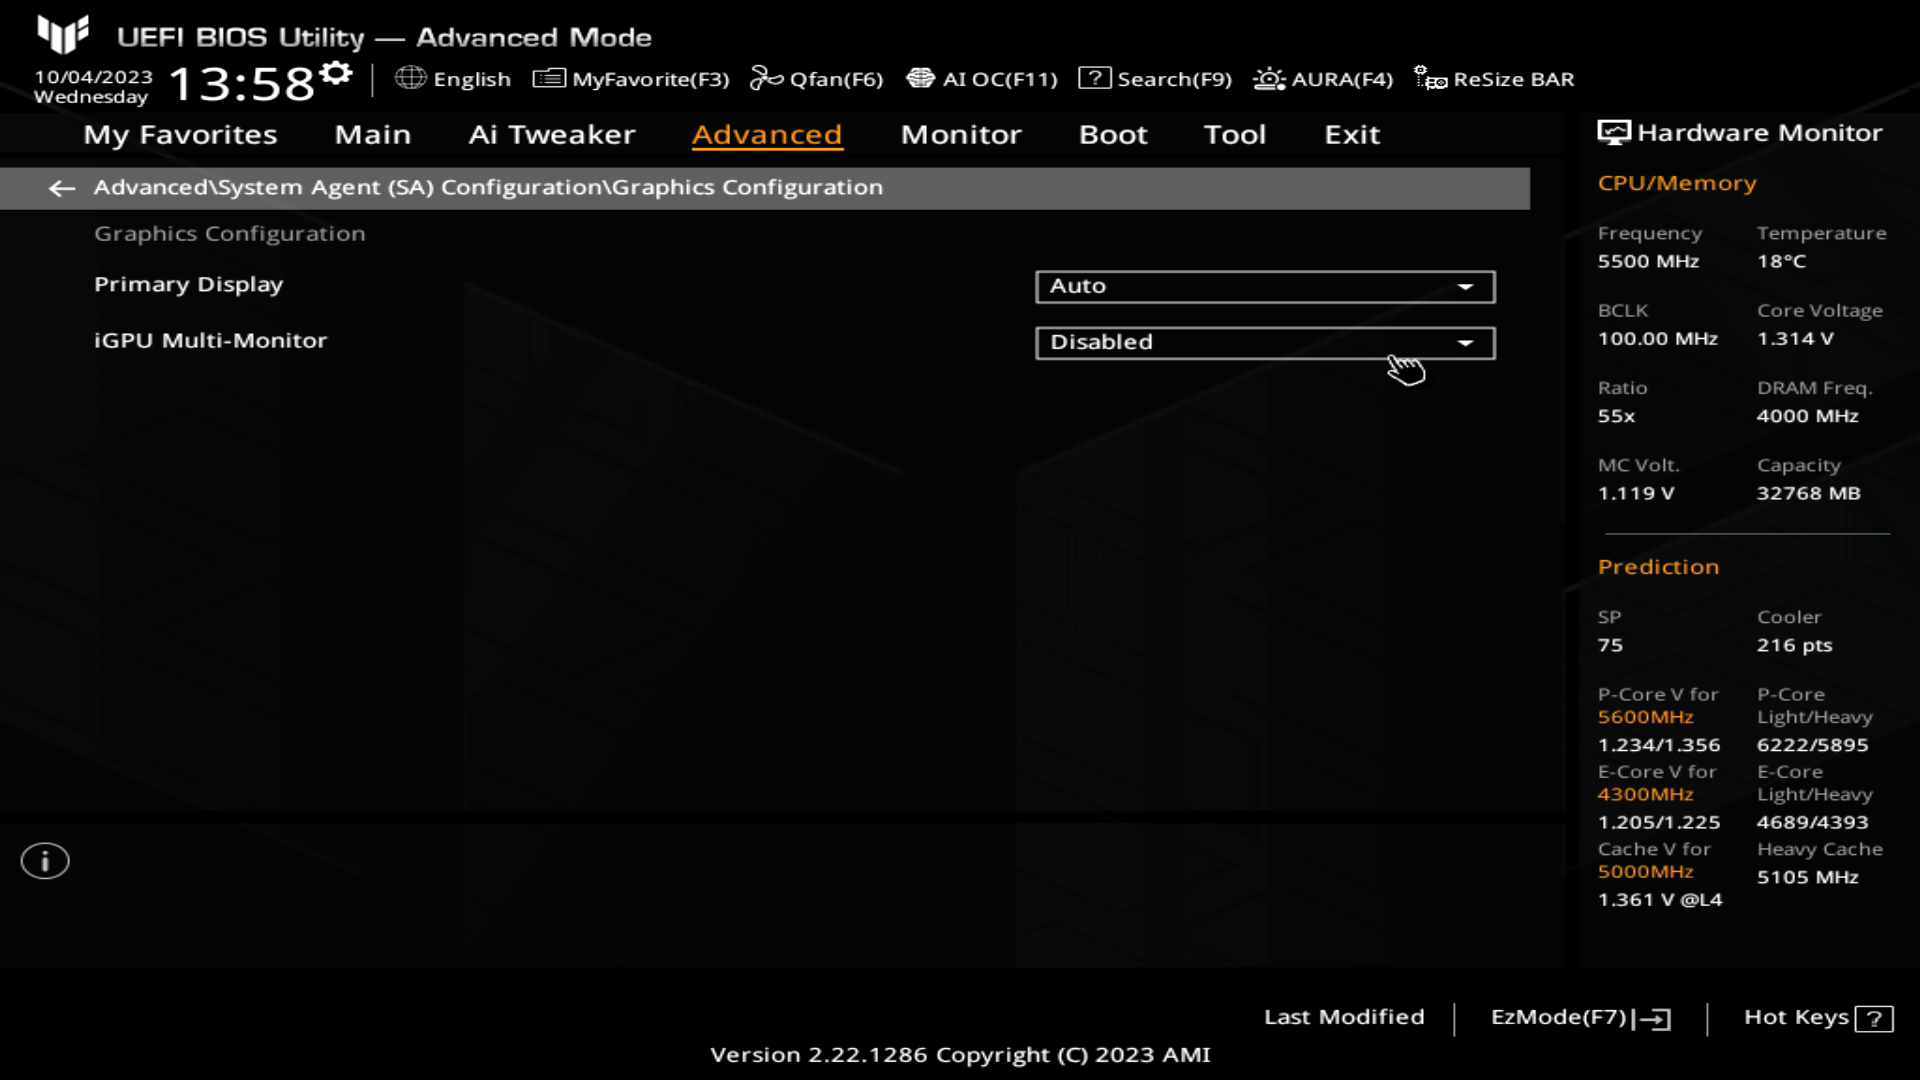Open MyFavorite(F3) list icon
Screen dimensions: 1920x1080
(x=549, y=78)
